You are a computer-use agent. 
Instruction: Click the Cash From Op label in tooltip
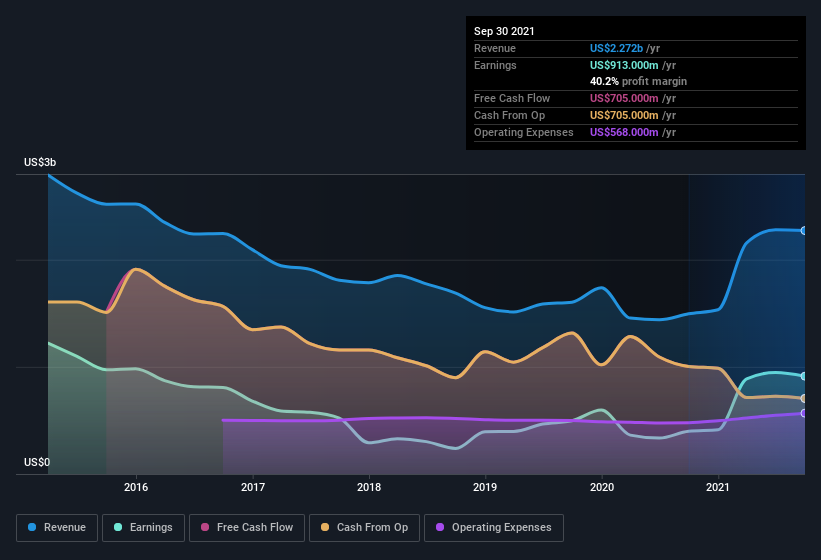[x=509, y=115]
